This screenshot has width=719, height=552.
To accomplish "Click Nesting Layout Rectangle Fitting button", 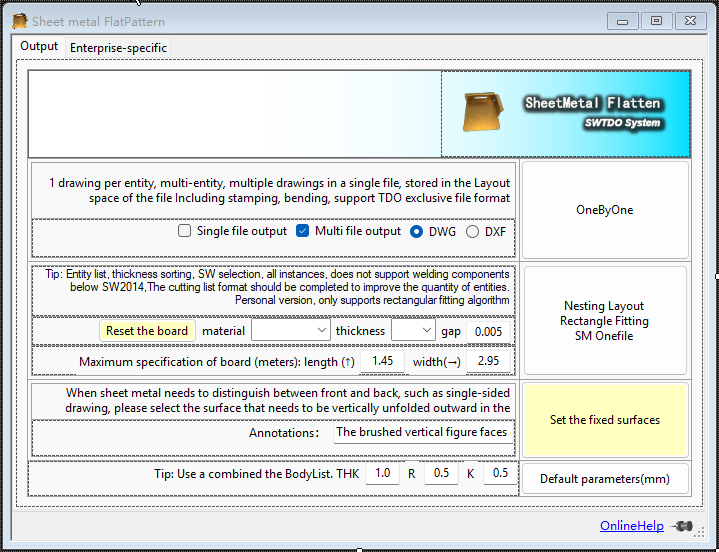I will (x=605, y=320).
